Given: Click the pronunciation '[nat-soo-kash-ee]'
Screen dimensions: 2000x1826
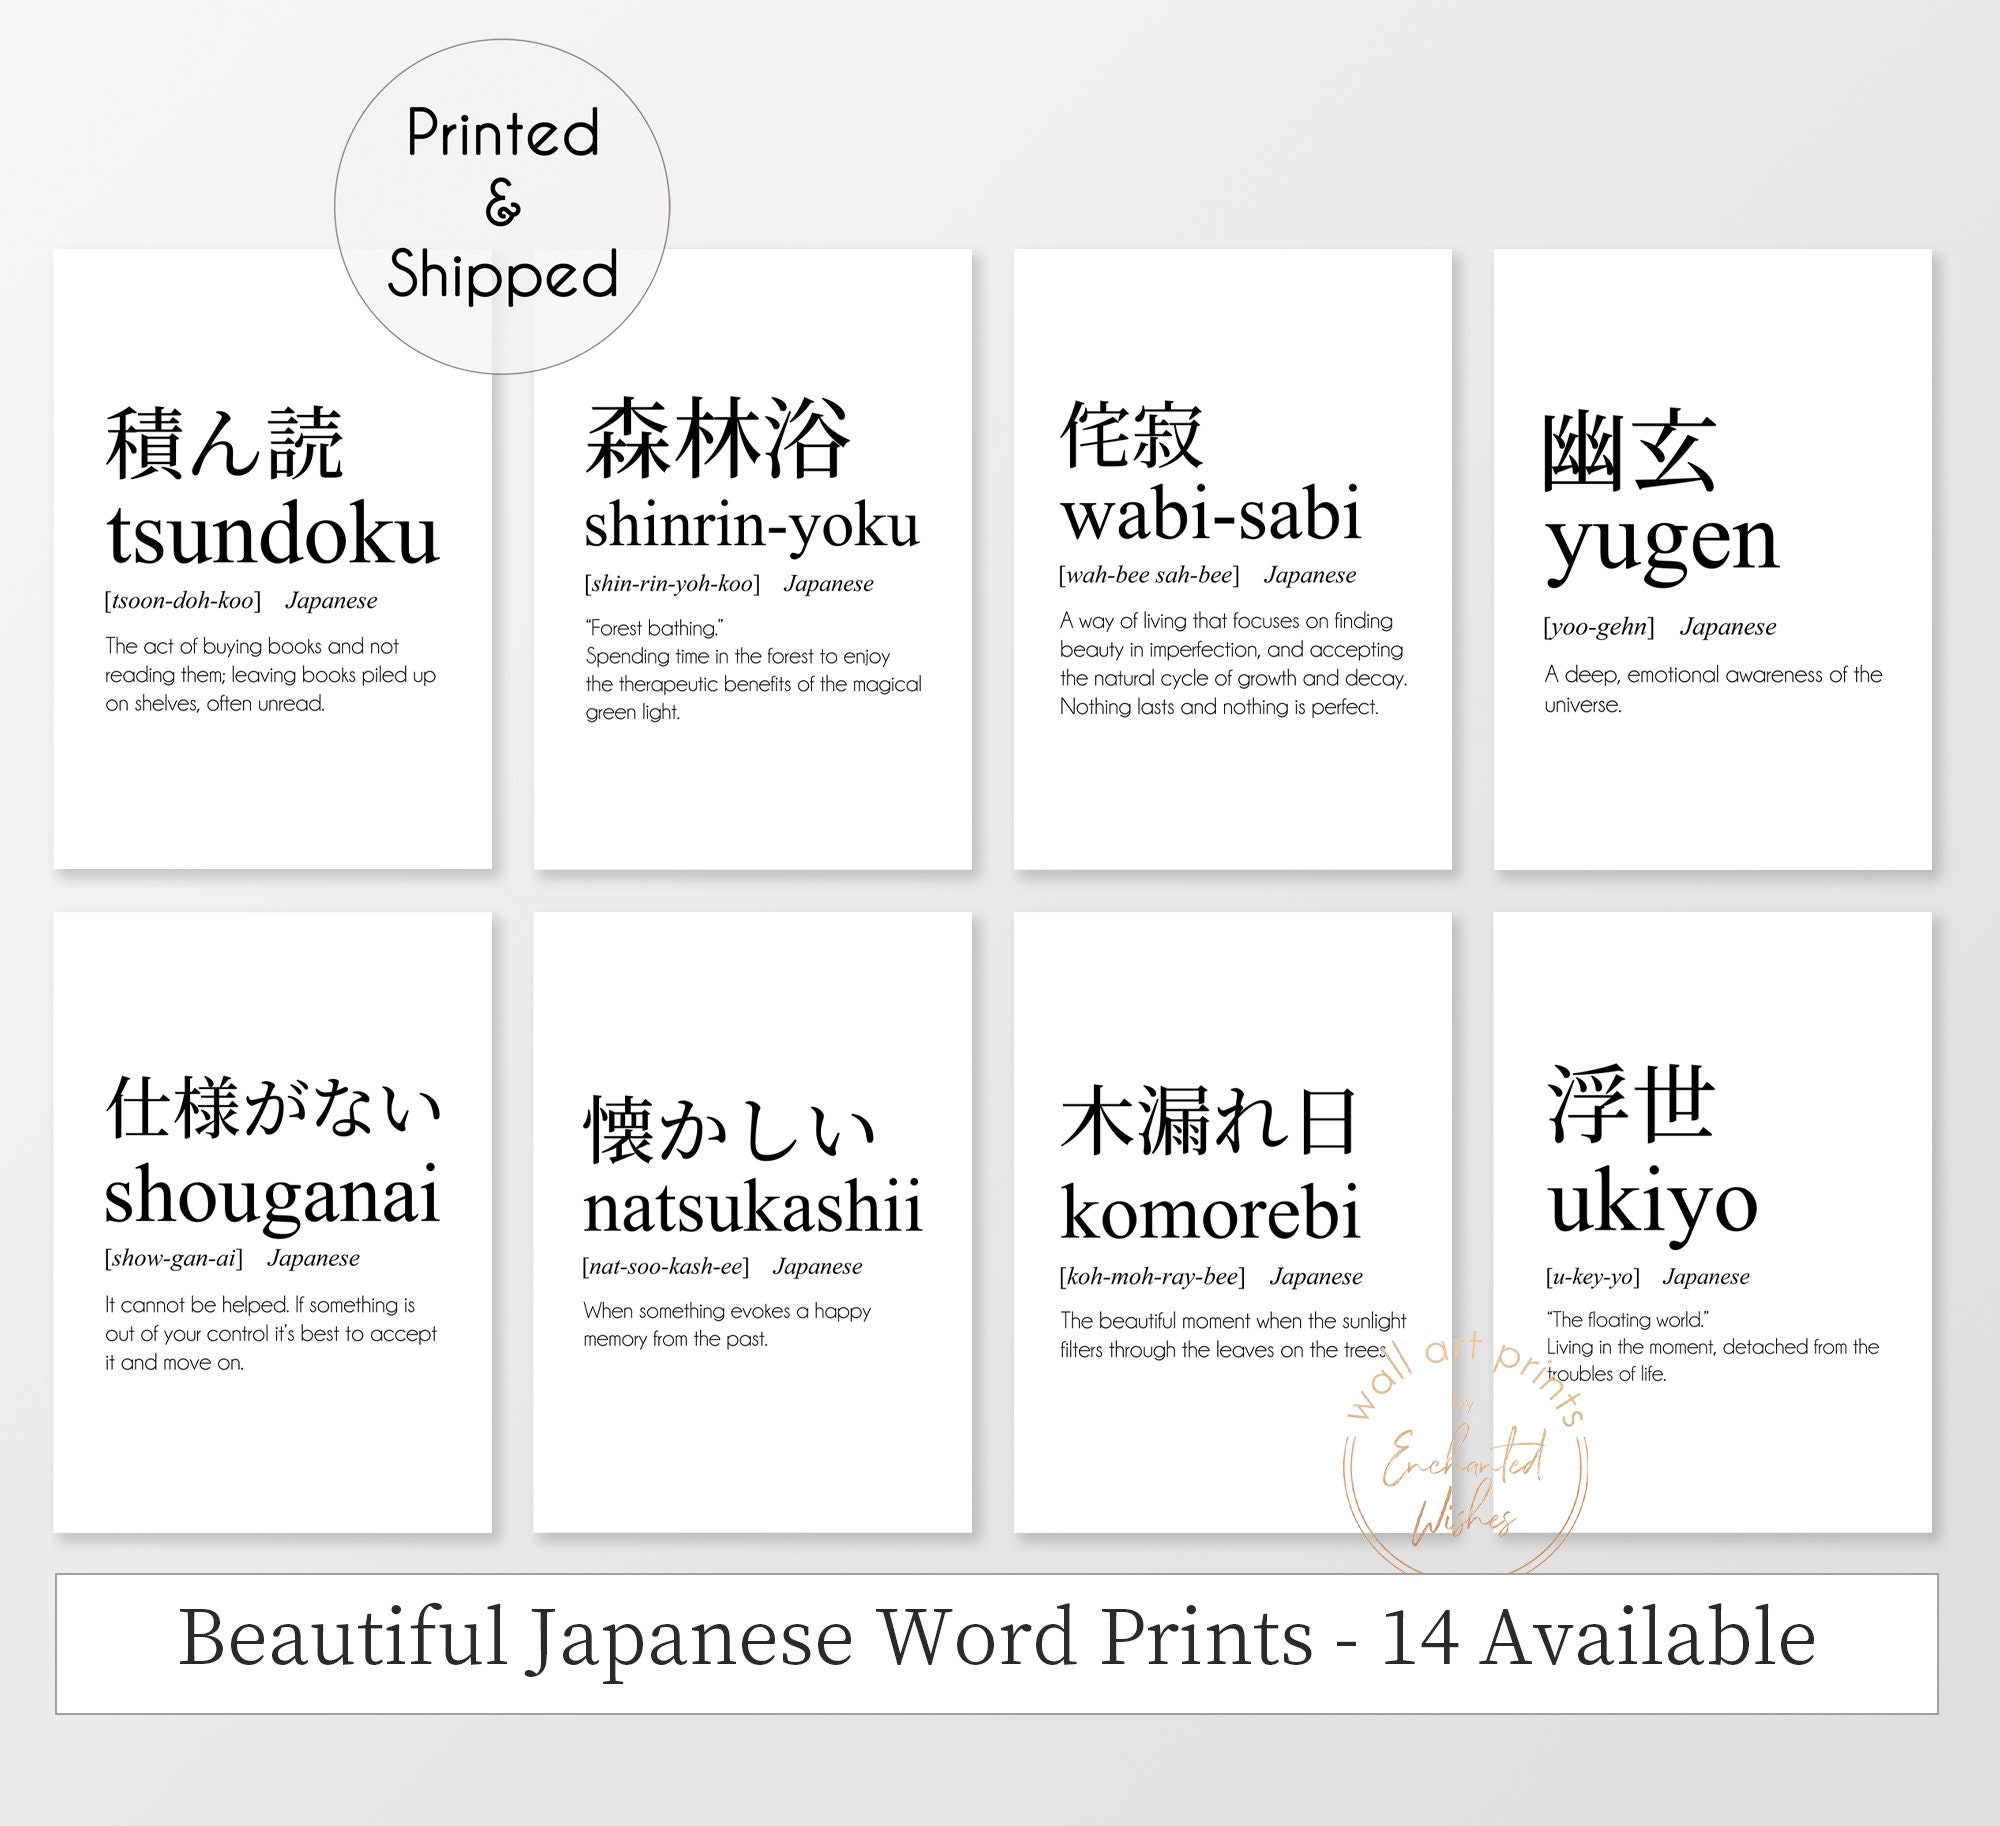Looking at the screenshot, I should (666, 1267).
